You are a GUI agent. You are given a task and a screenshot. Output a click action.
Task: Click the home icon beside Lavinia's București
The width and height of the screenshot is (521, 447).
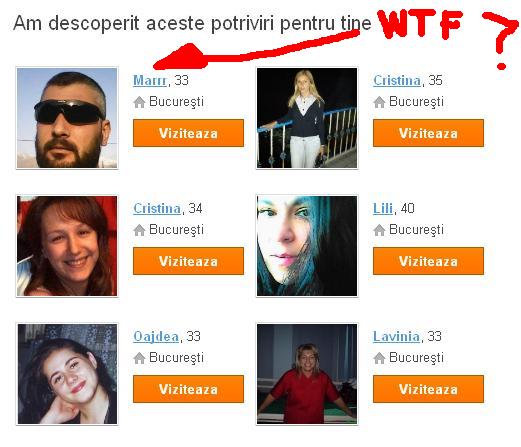[x=379, y=358]
